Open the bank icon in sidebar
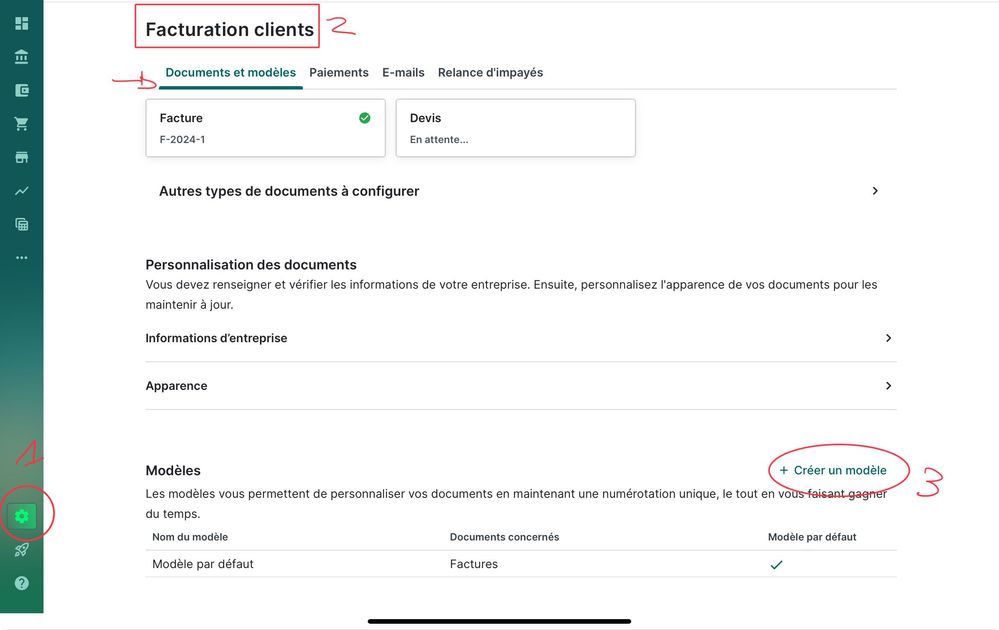The image size is (999, 630). click(x=21, y=57)
